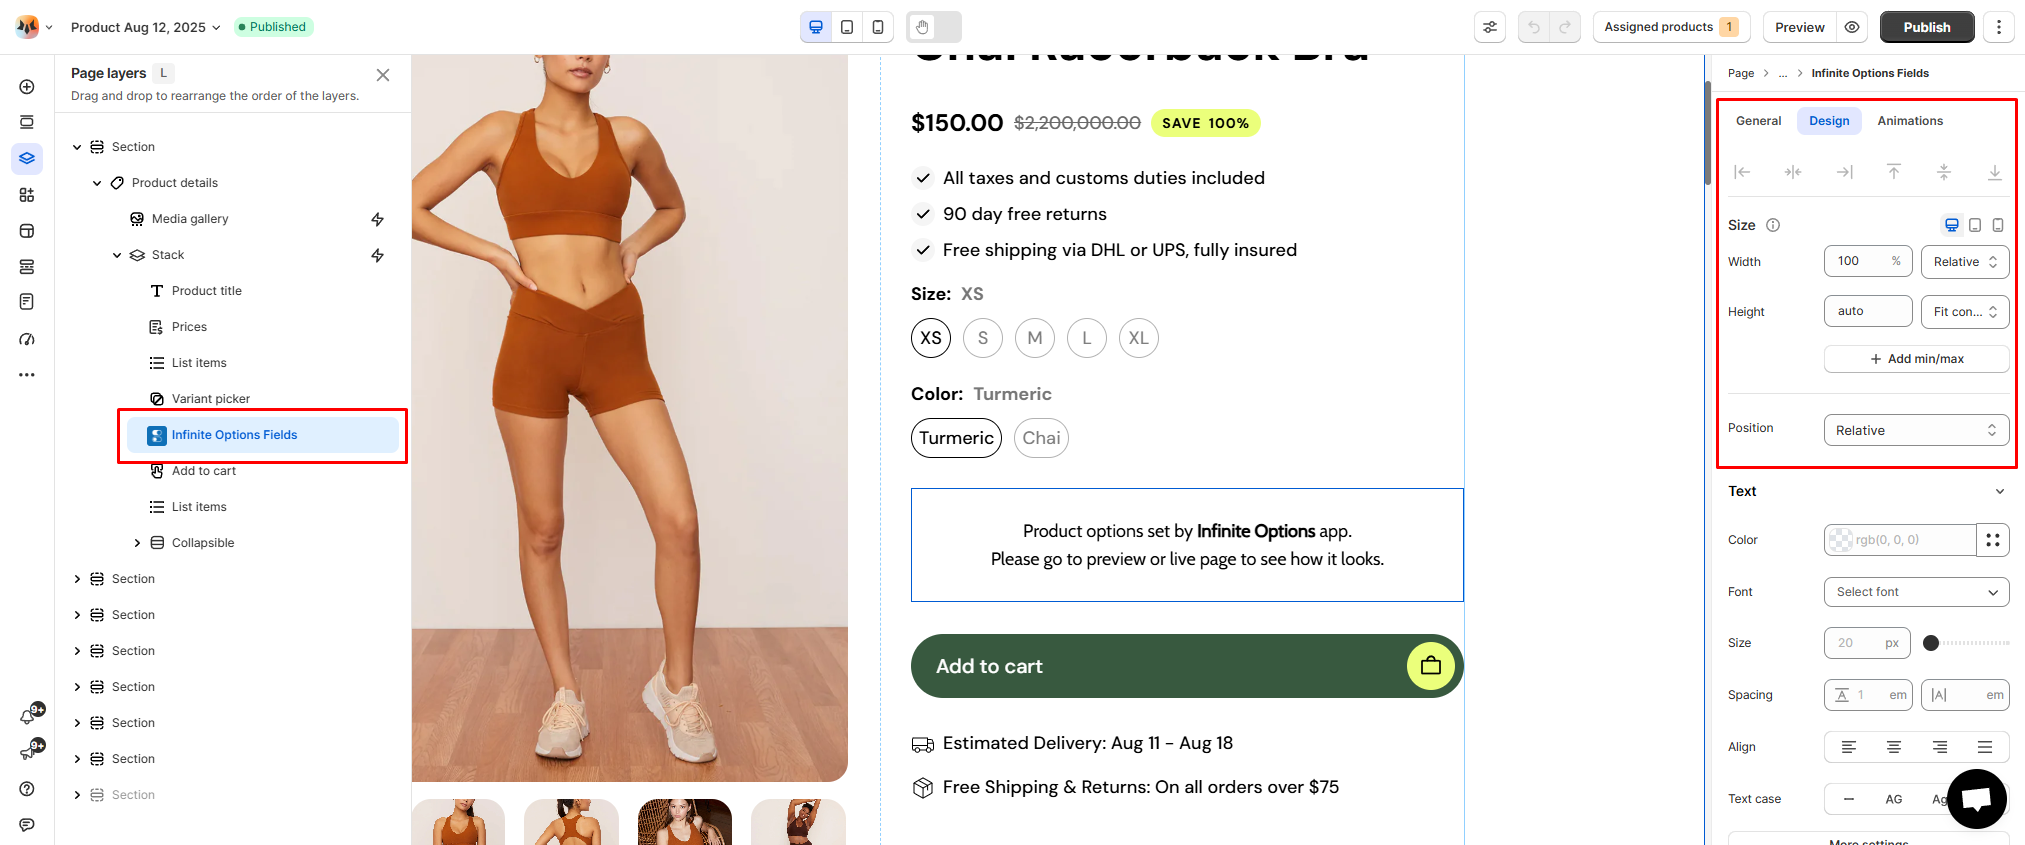Image resolution: width=2025 pixels, height=845 pixels.
Task: Click the hand pan tool icon
Action: tap(922, 27)
